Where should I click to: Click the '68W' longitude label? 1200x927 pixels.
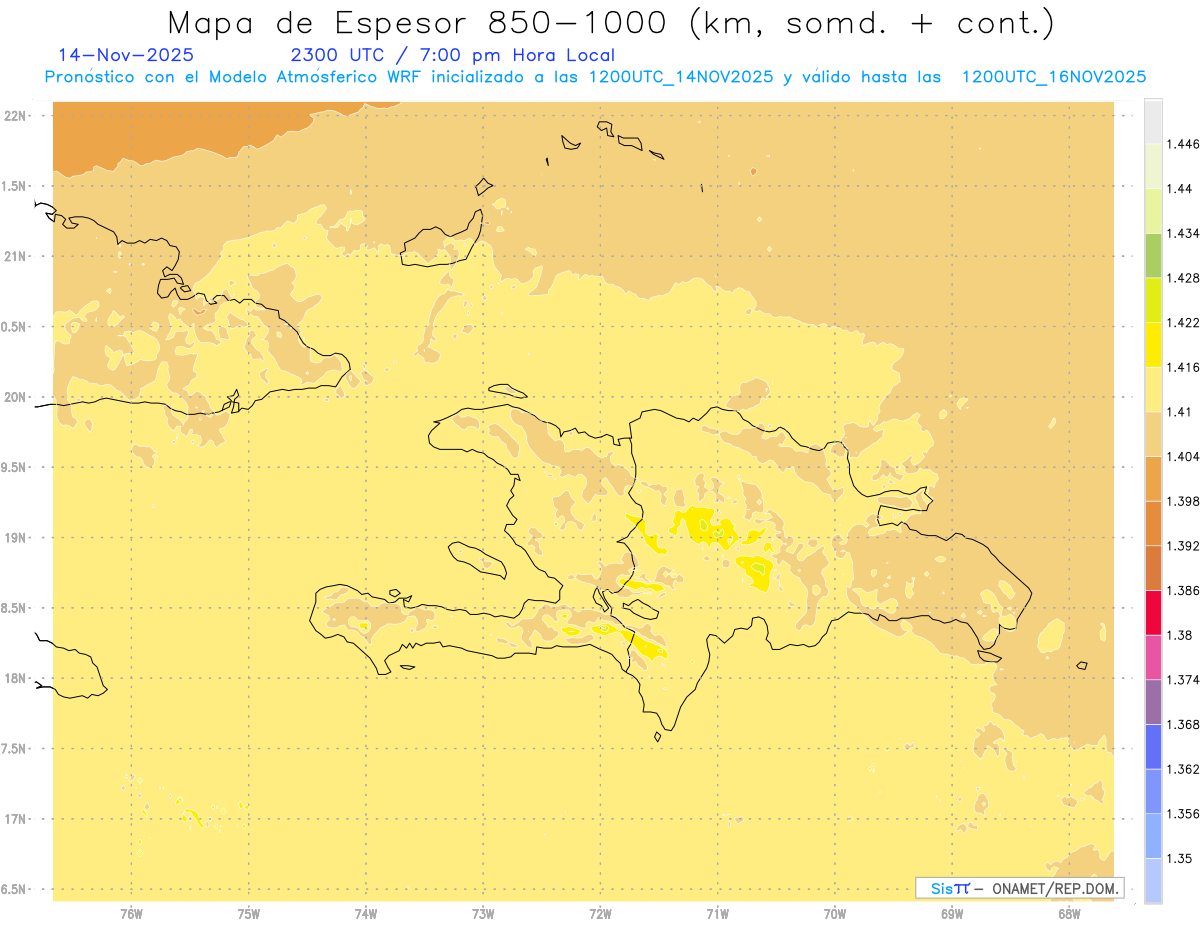pos(1069,914)
